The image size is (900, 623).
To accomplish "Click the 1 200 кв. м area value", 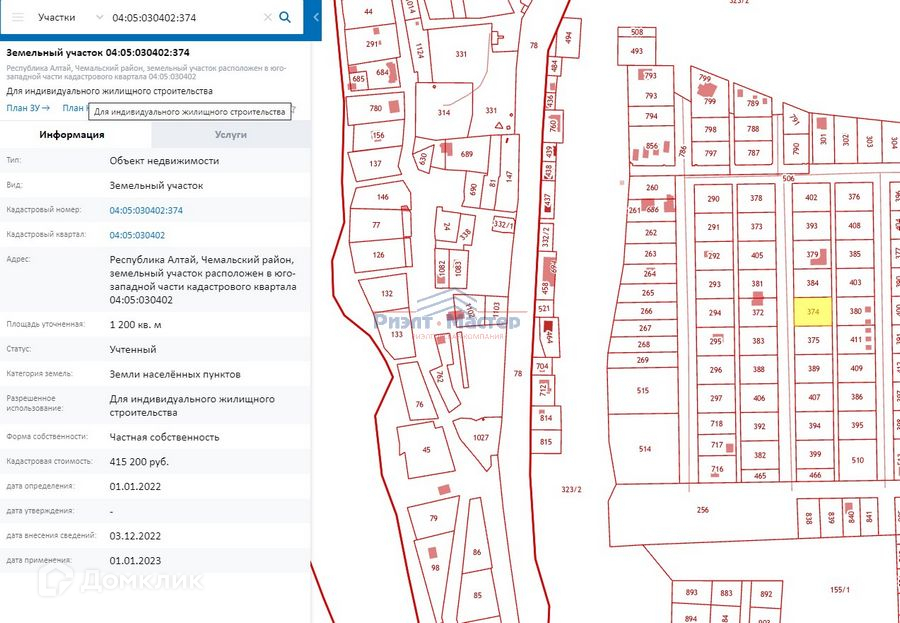I will pos(135,325).
